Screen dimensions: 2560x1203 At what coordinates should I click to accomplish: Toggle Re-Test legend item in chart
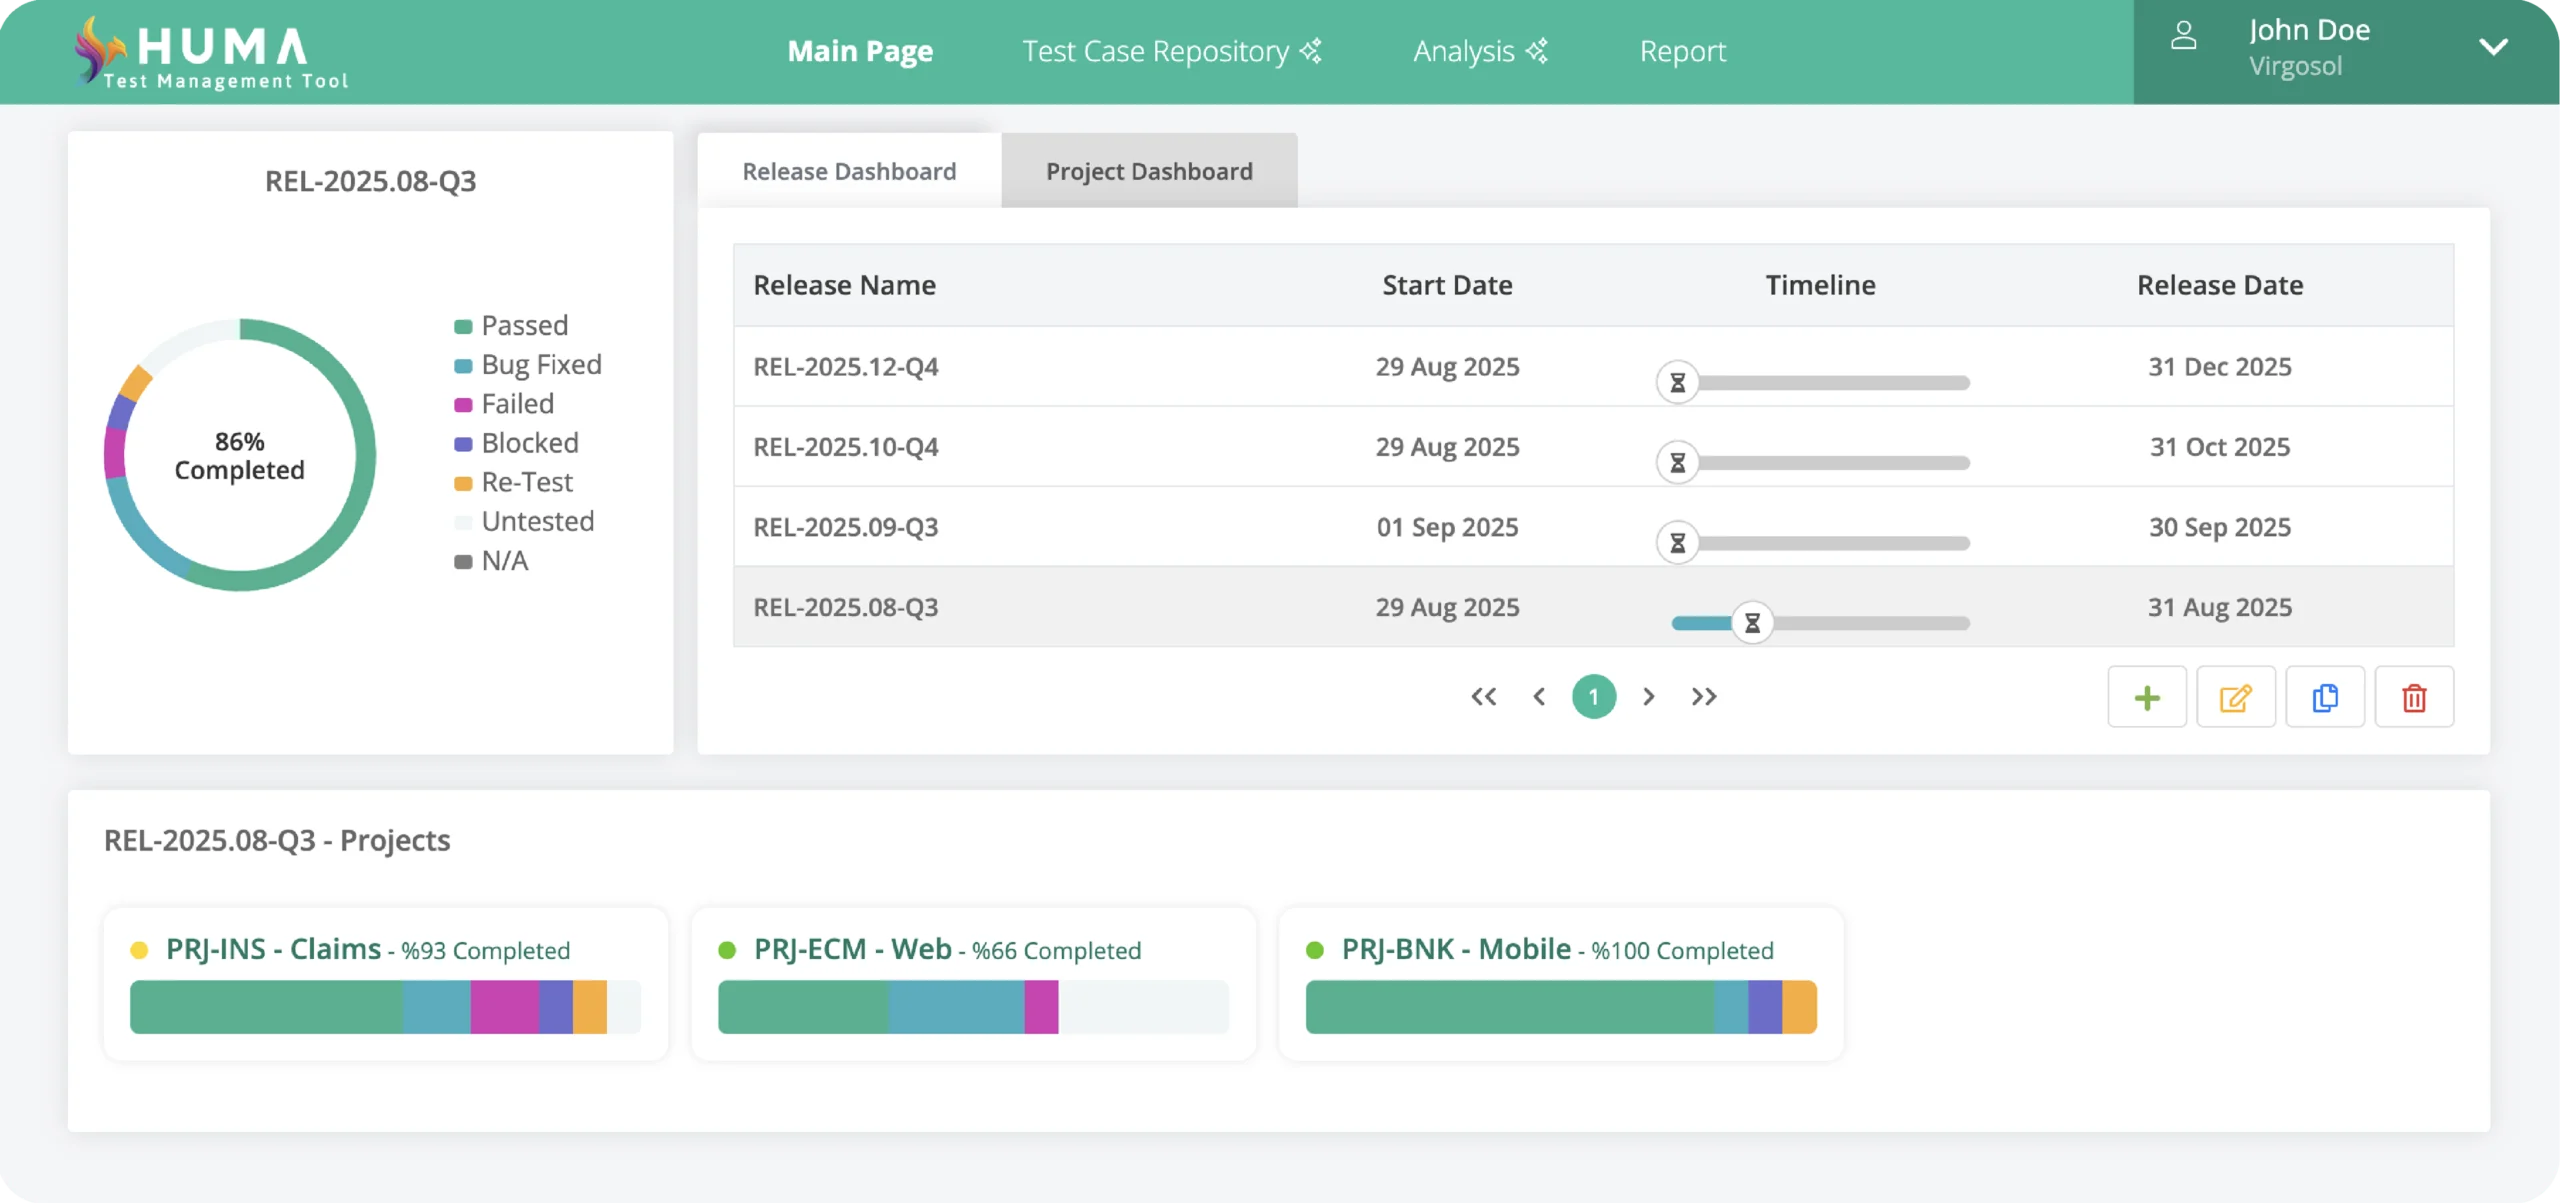click(514, 483)
